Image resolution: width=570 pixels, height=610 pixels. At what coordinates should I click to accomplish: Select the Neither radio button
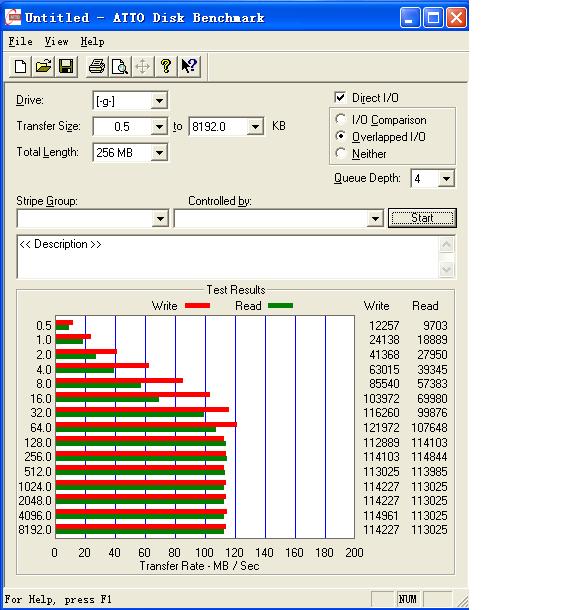point(341,153)
